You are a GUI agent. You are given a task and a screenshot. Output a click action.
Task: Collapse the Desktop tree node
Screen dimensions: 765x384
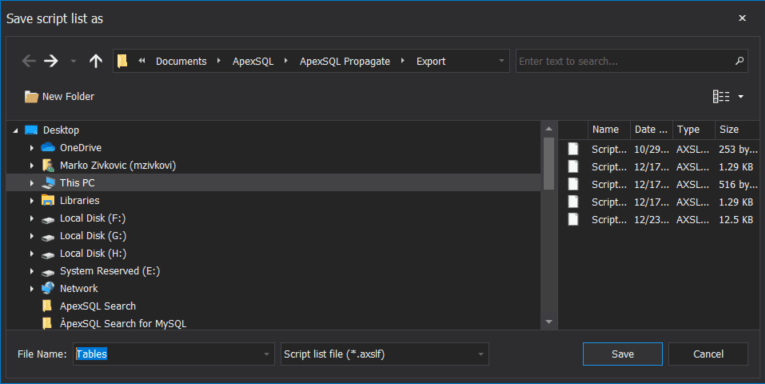(x=16, y=130)
